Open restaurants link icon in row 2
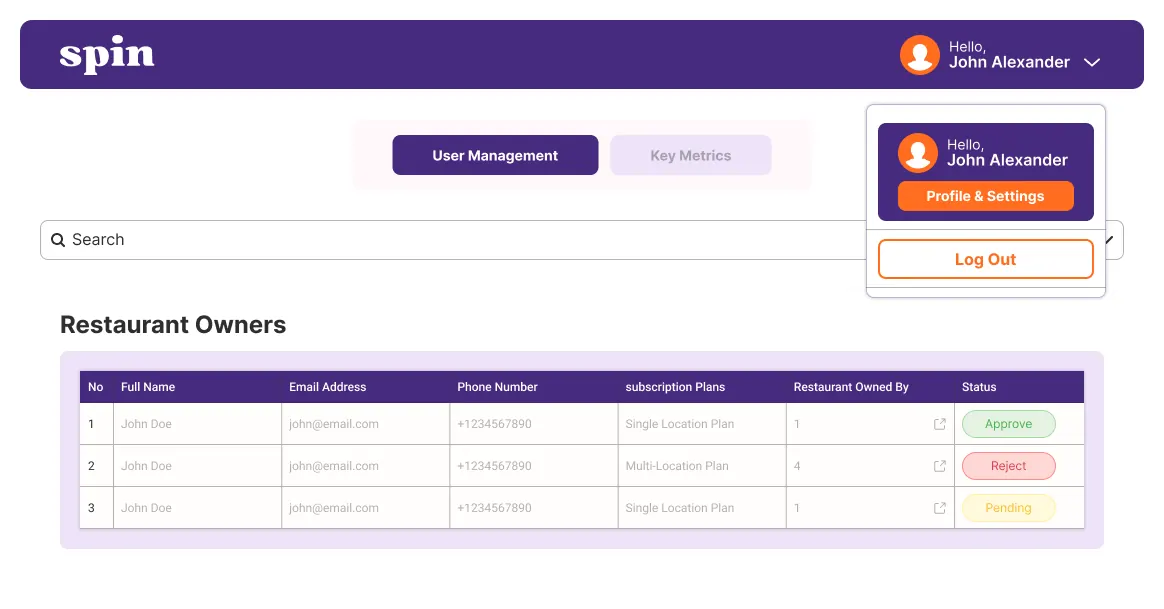The height and width of the screenshot is (609, 1164). tap(940, 466)
